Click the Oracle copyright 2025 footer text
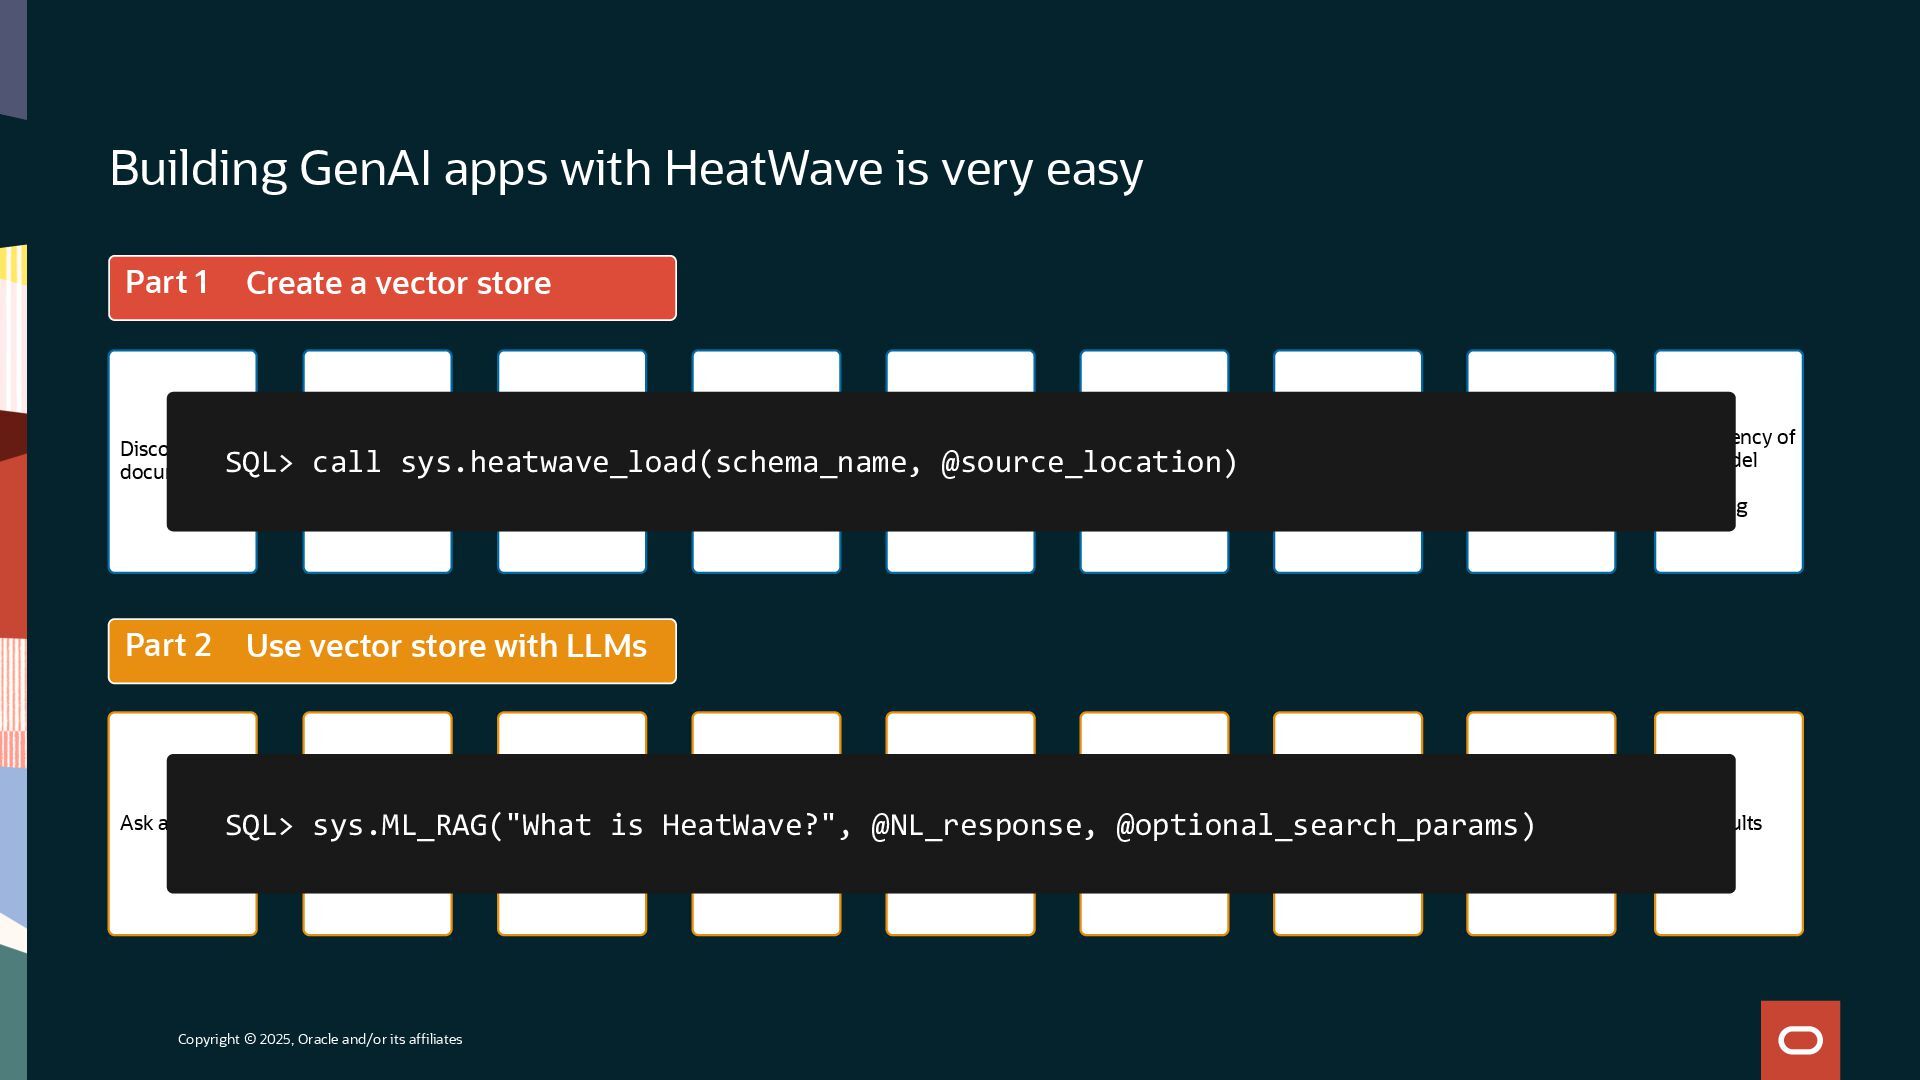 tap(320, 1039)
